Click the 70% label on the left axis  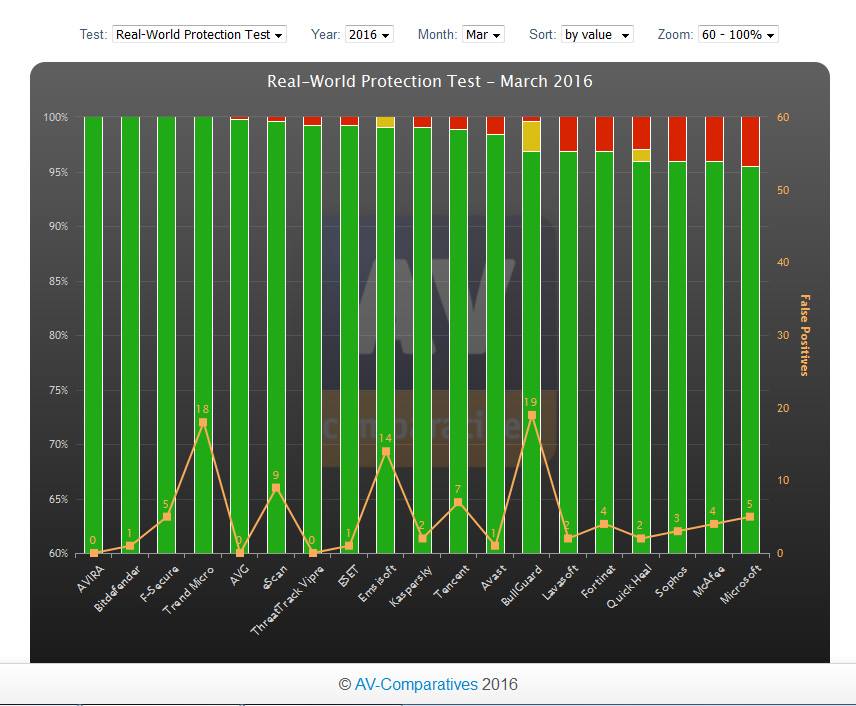pyautogui.click(x=58, y=444)
